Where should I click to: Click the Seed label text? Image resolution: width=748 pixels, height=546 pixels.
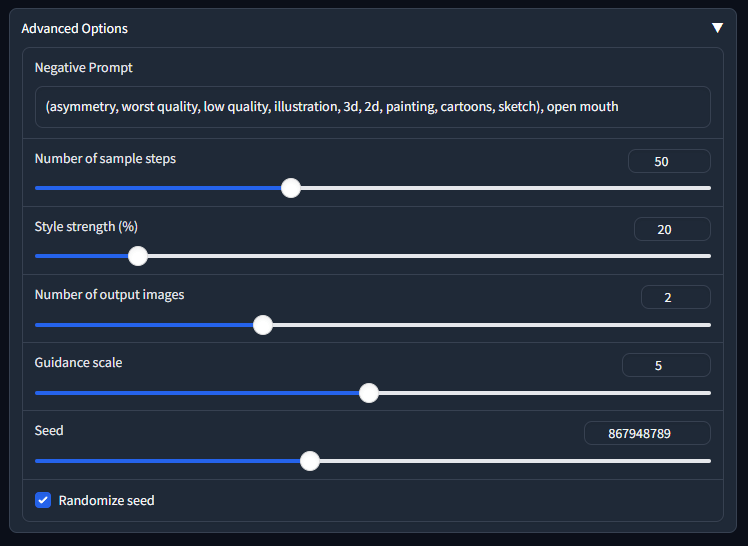49,430
